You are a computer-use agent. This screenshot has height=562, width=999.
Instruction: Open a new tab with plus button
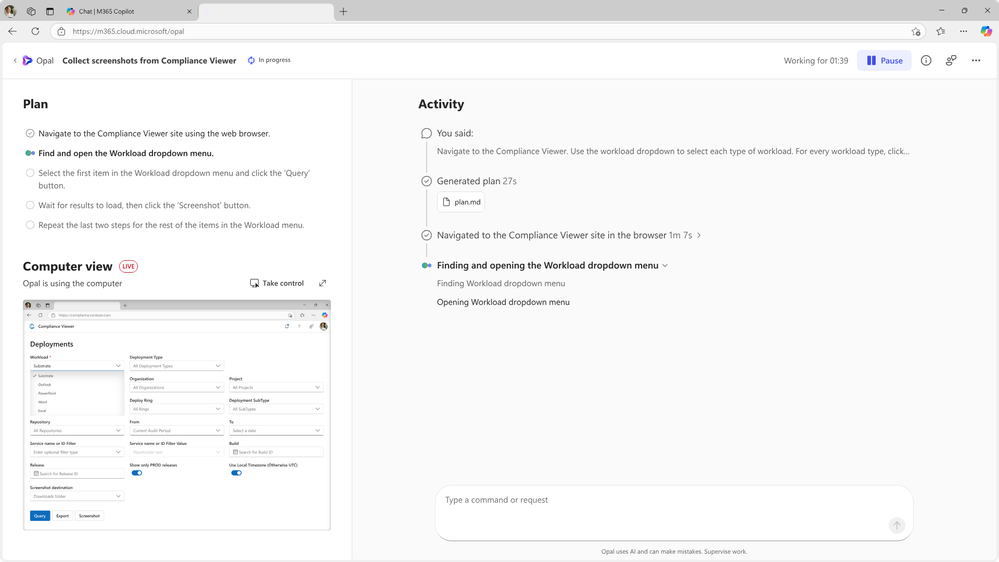point(343,11)
